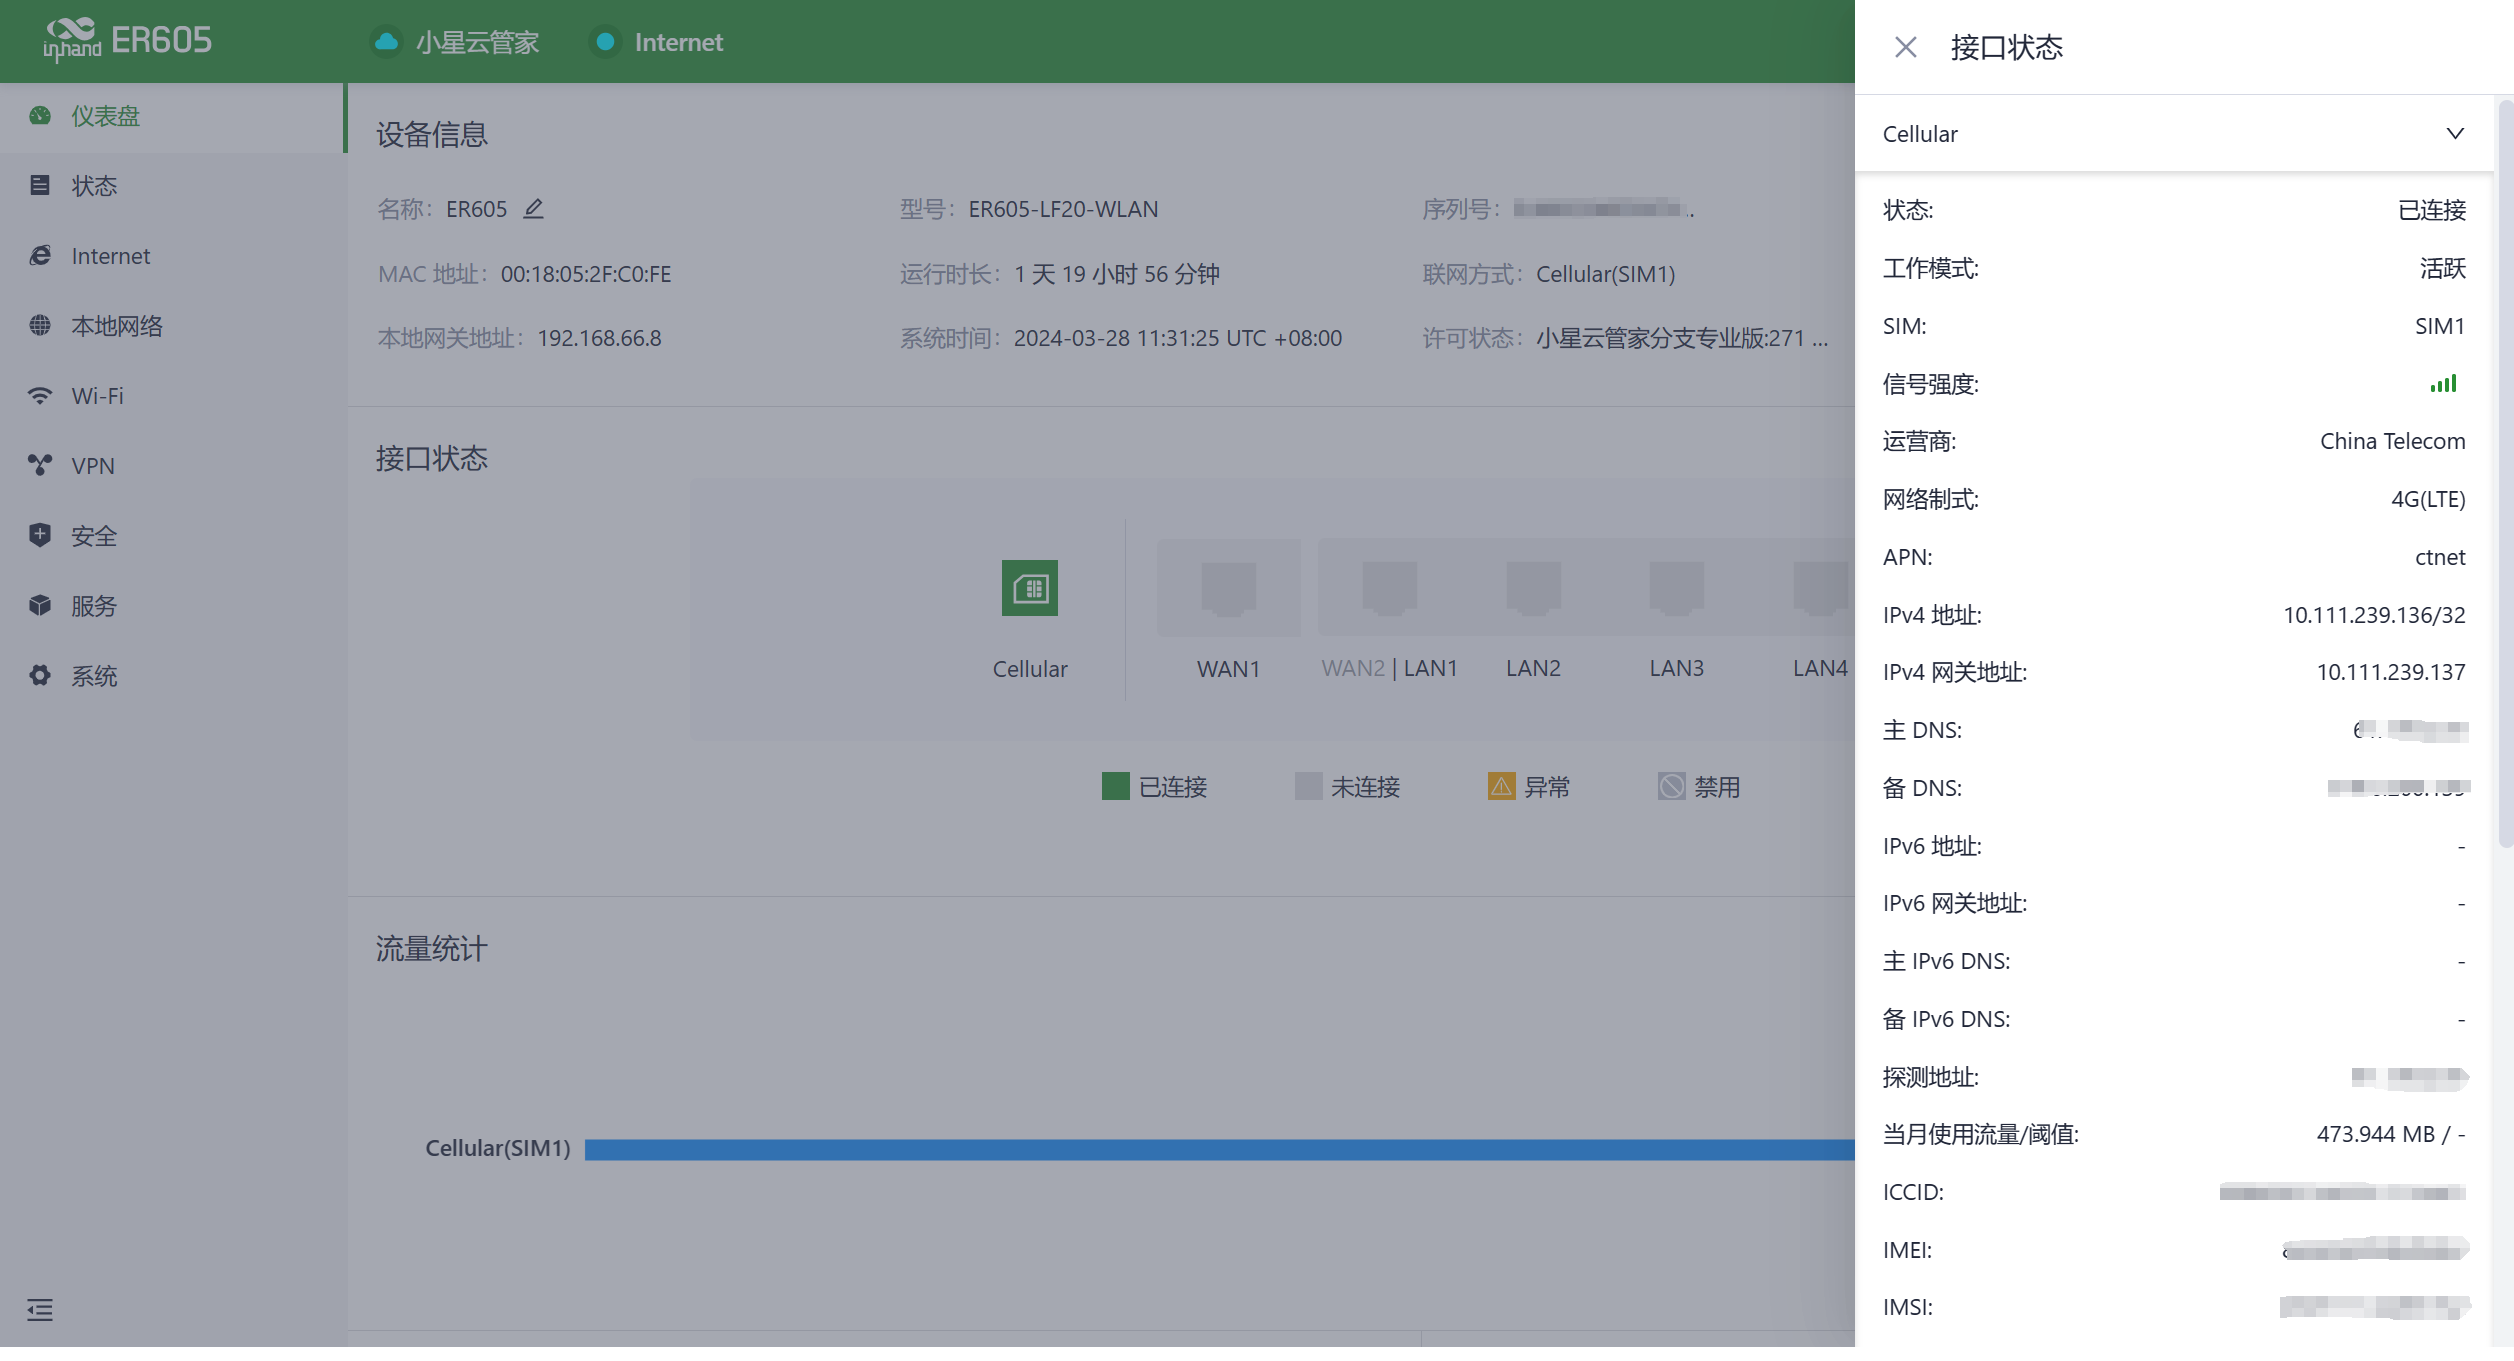The image size is (2514, 1361).
Task: Click the IPv4 gateway 10.111.239.137
Action: pos(2390,672)
